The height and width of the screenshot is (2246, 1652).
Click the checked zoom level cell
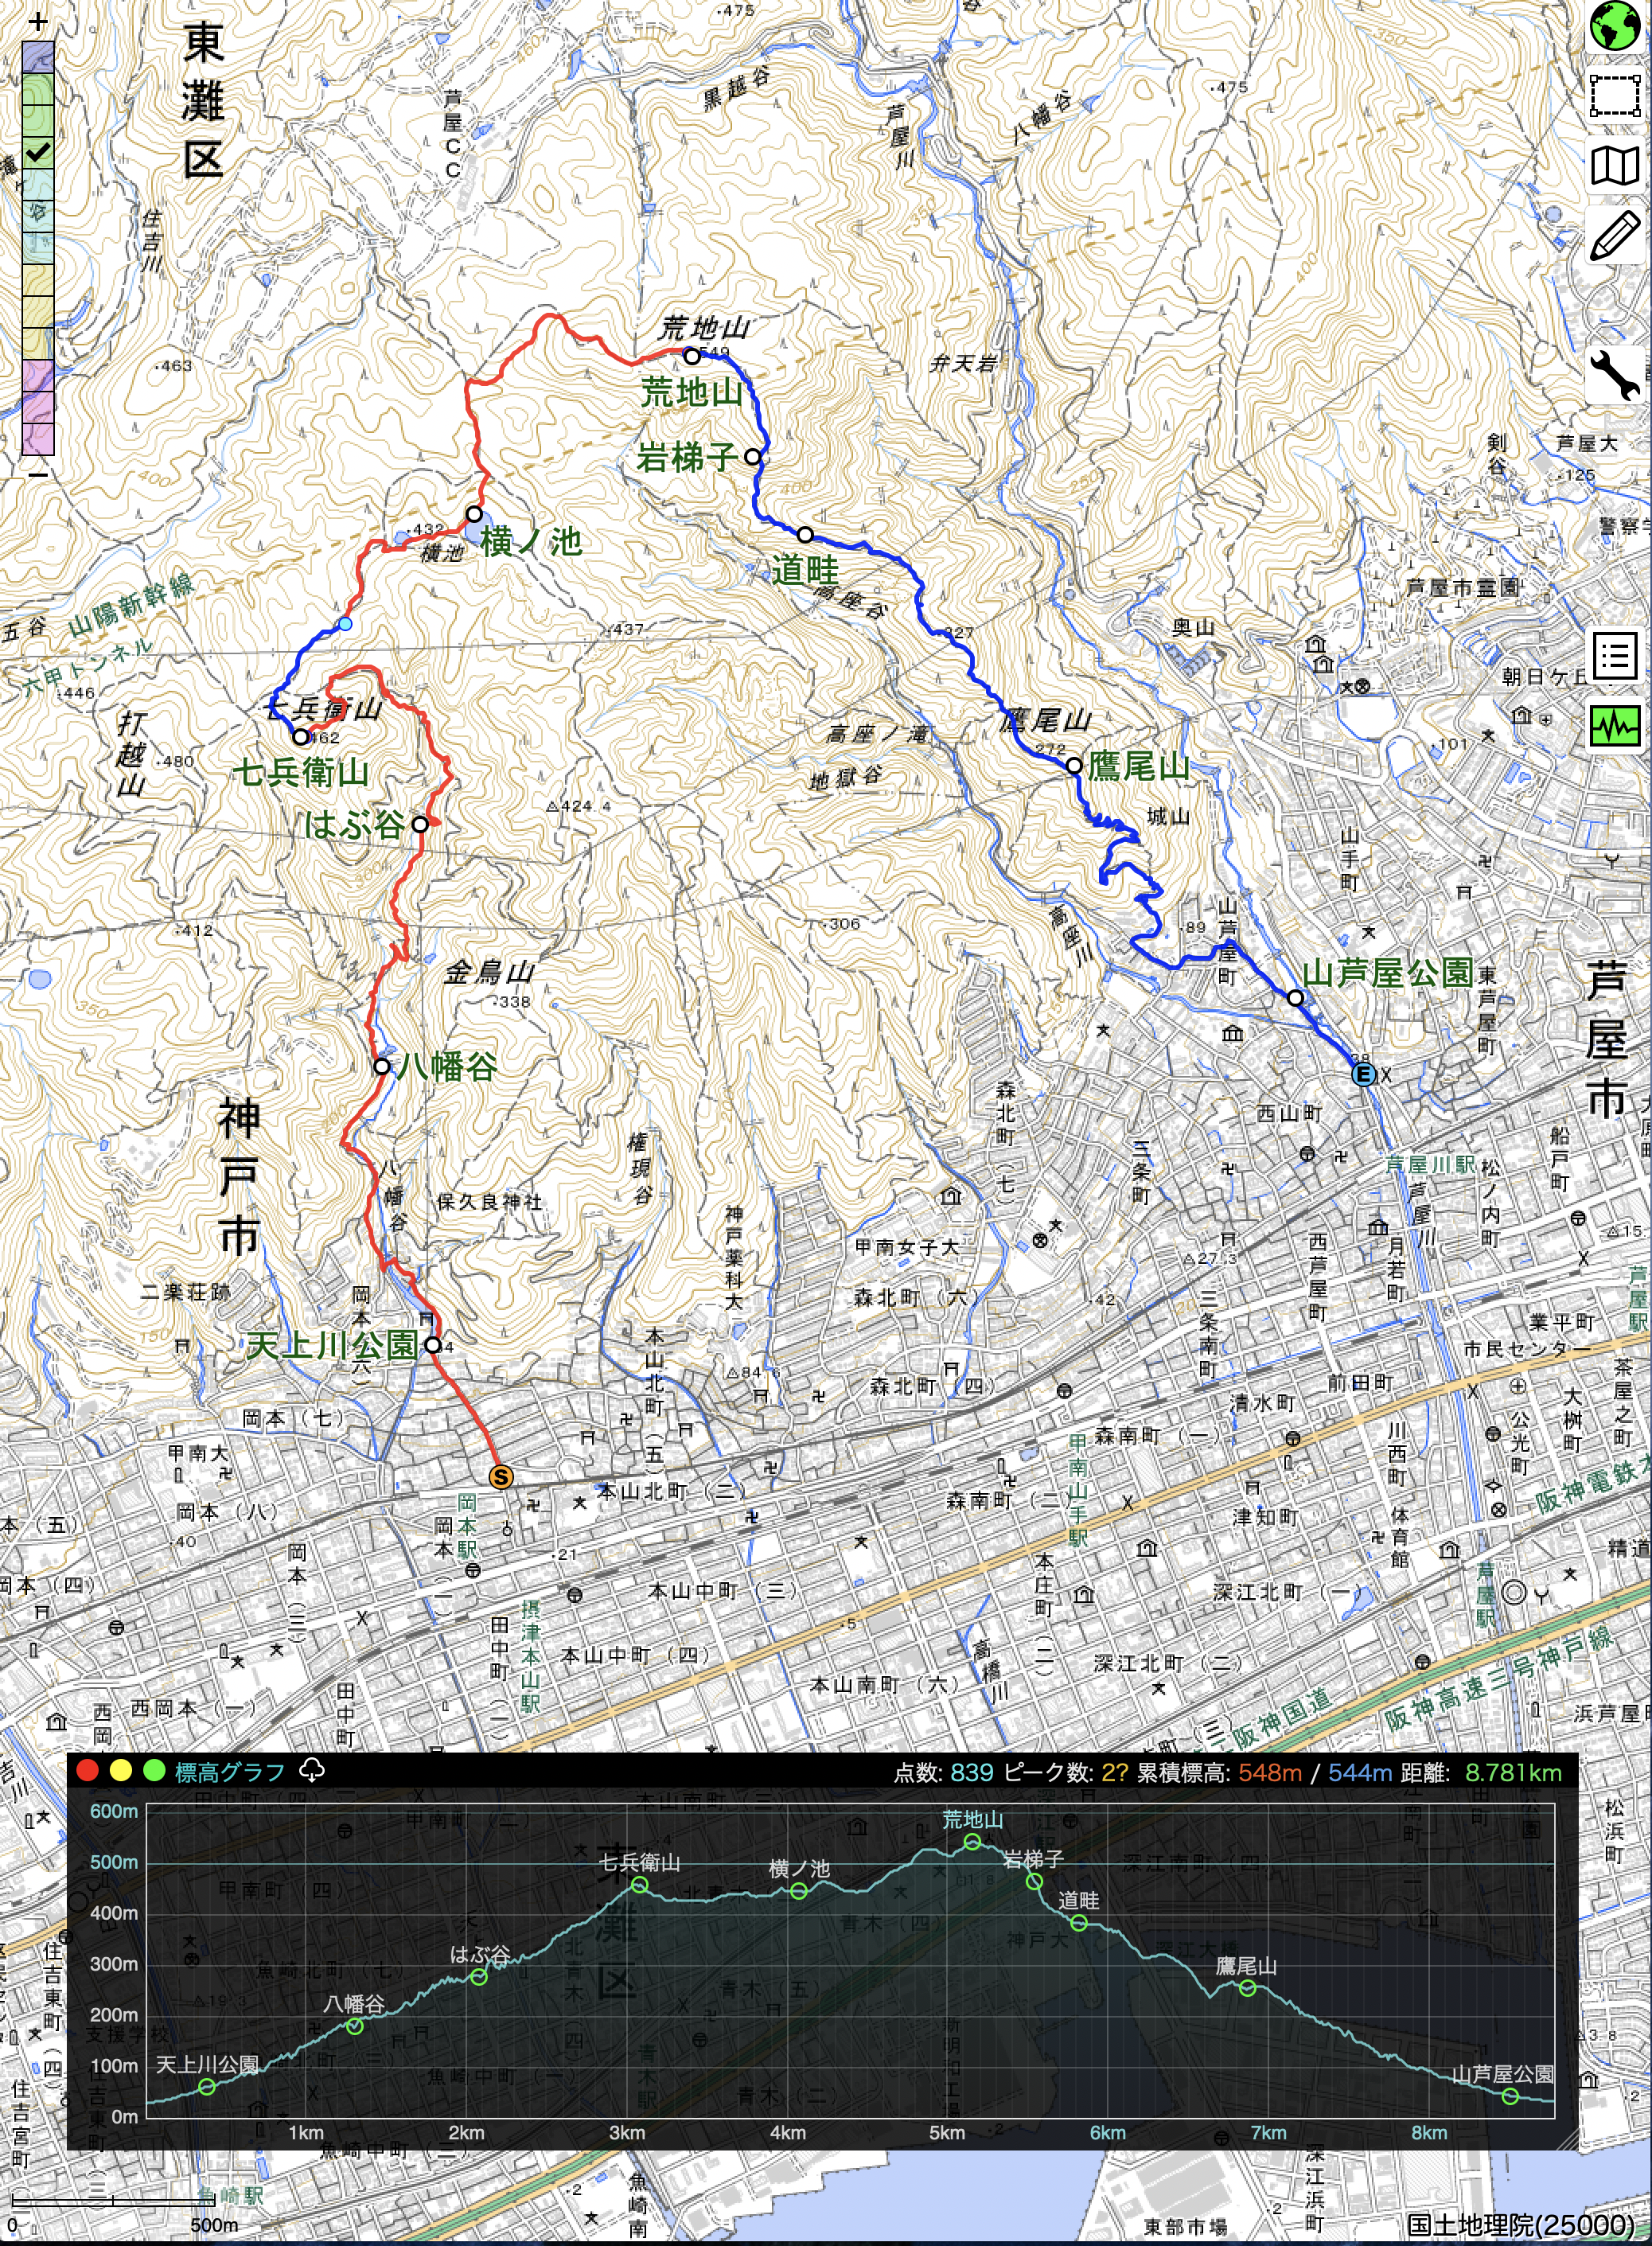coord(38,153)
